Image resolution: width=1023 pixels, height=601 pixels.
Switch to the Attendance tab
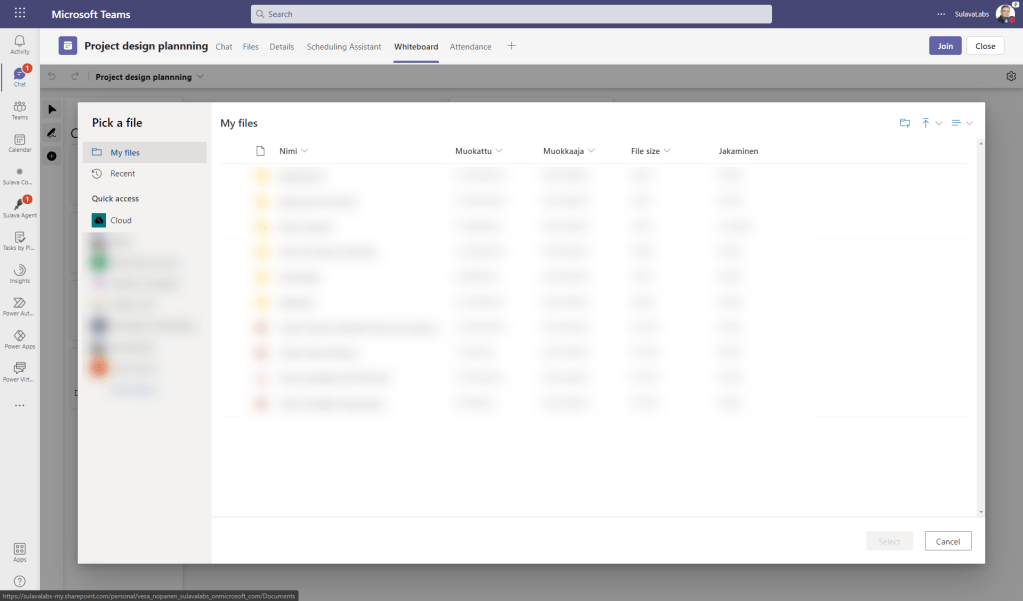coord(470,46)
